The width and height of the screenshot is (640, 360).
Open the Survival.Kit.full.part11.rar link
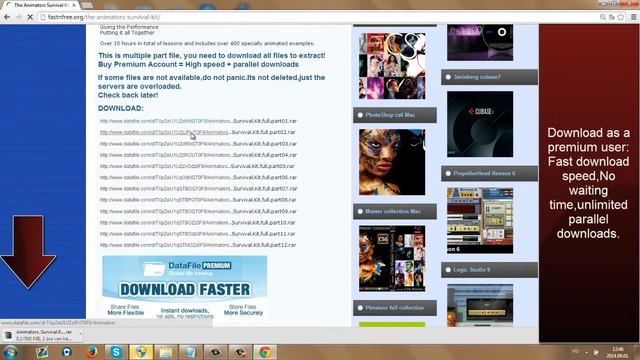(x=197, y=234)
